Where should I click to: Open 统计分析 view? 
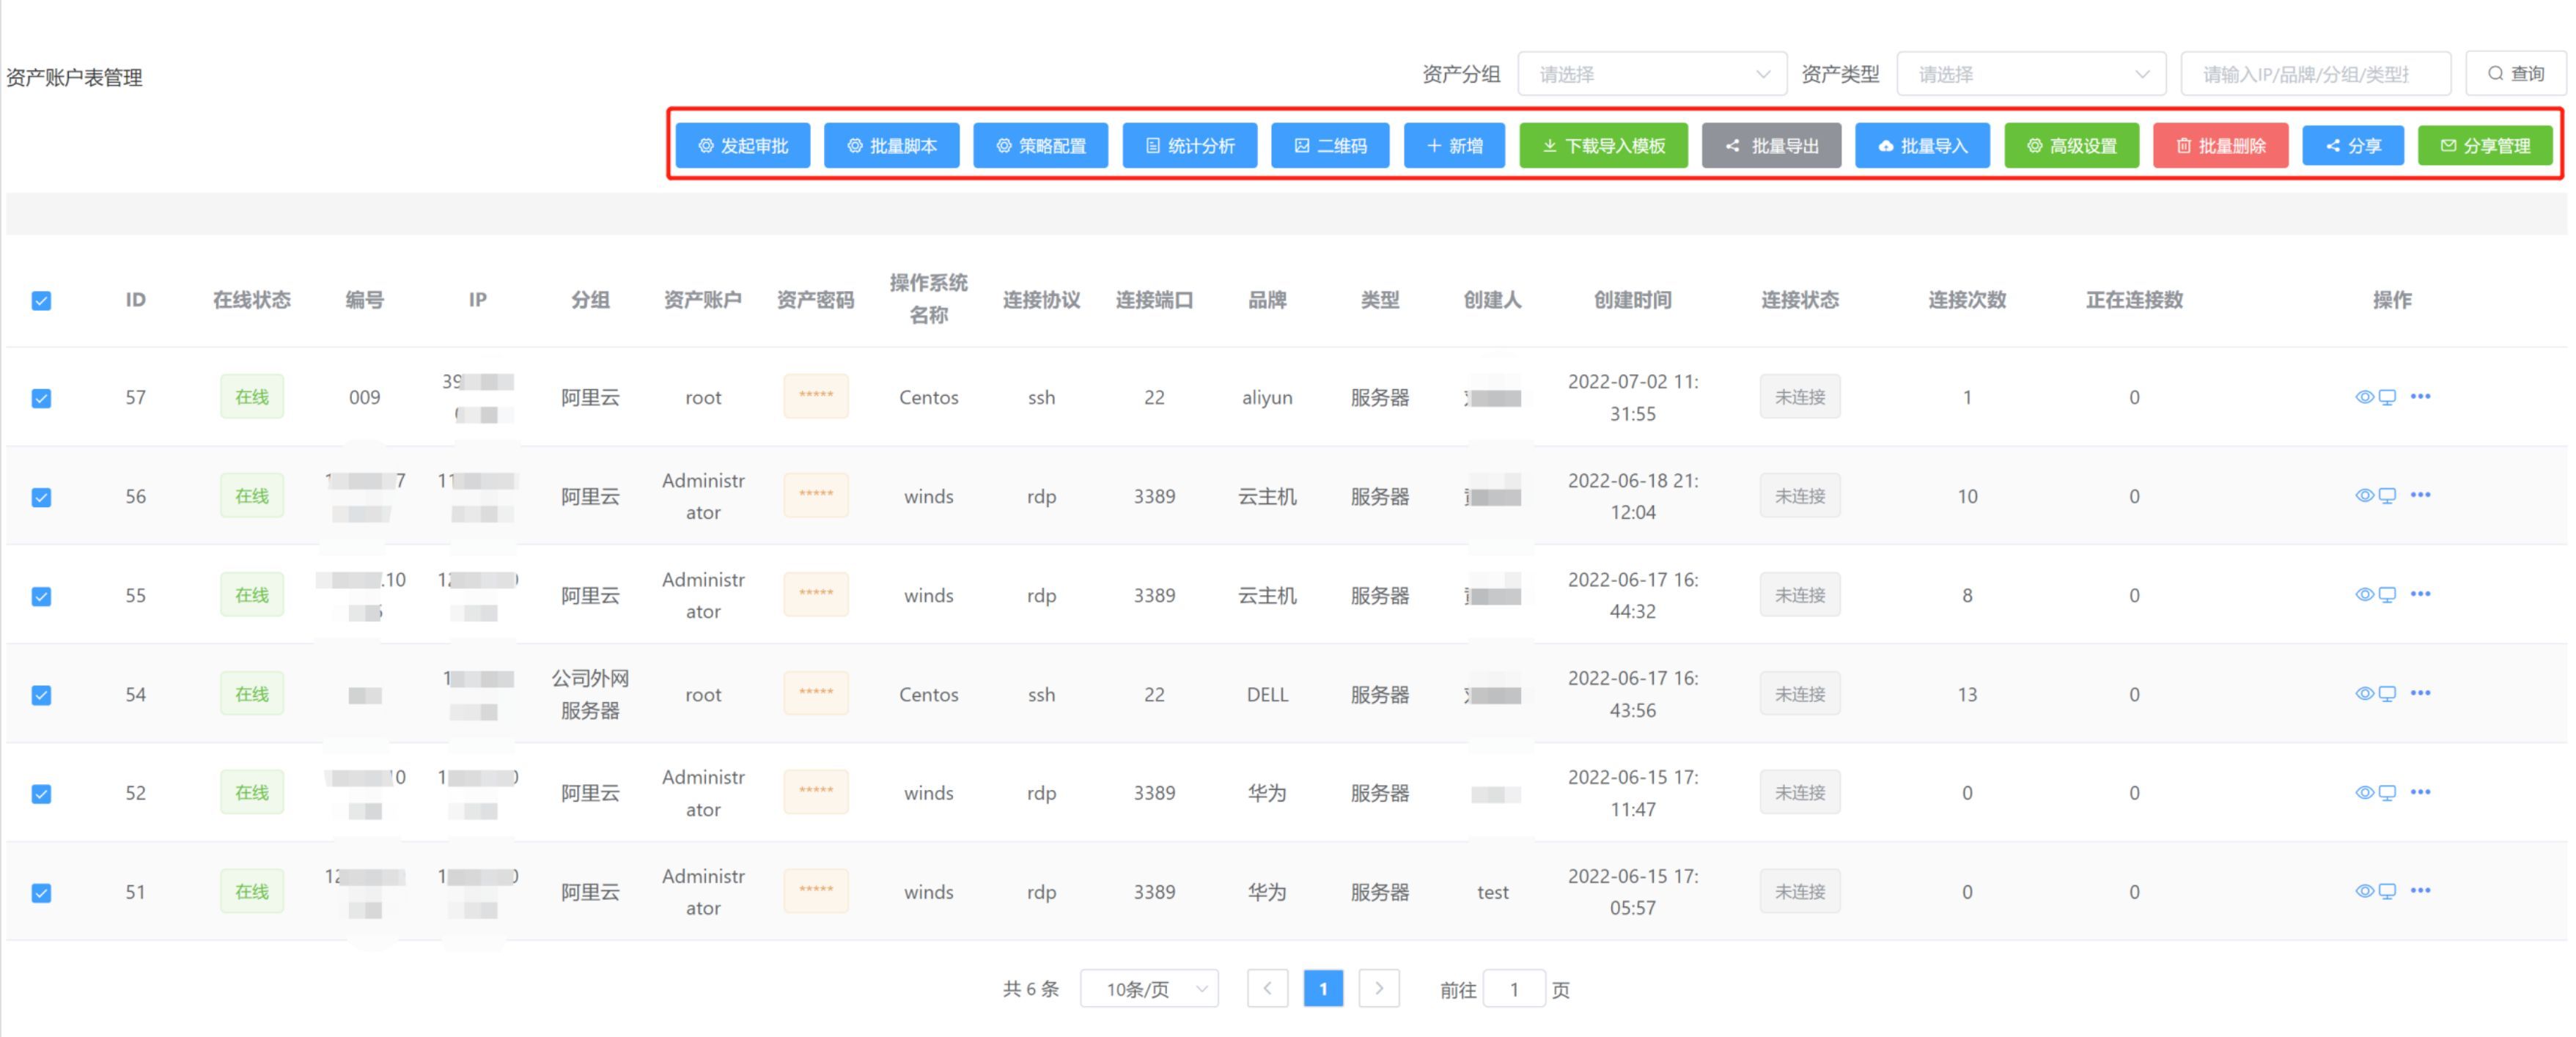click(1190, 145)
